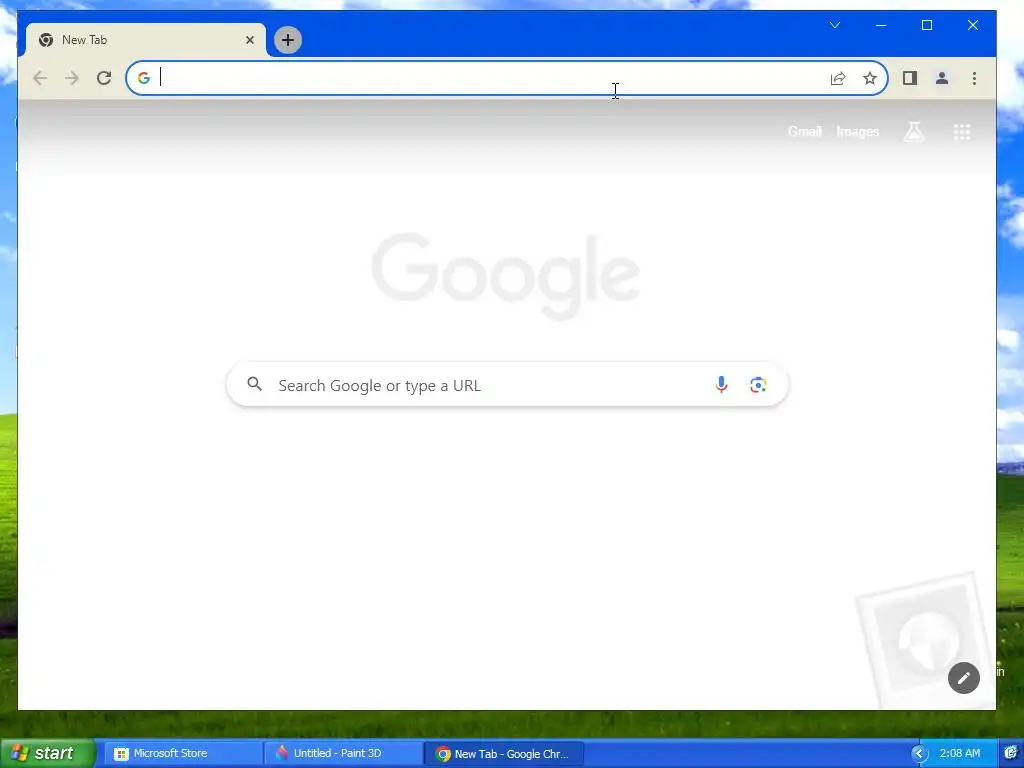Open the profile avatar icon
The width and height of the screenshot is (1024, 768).
942,78
